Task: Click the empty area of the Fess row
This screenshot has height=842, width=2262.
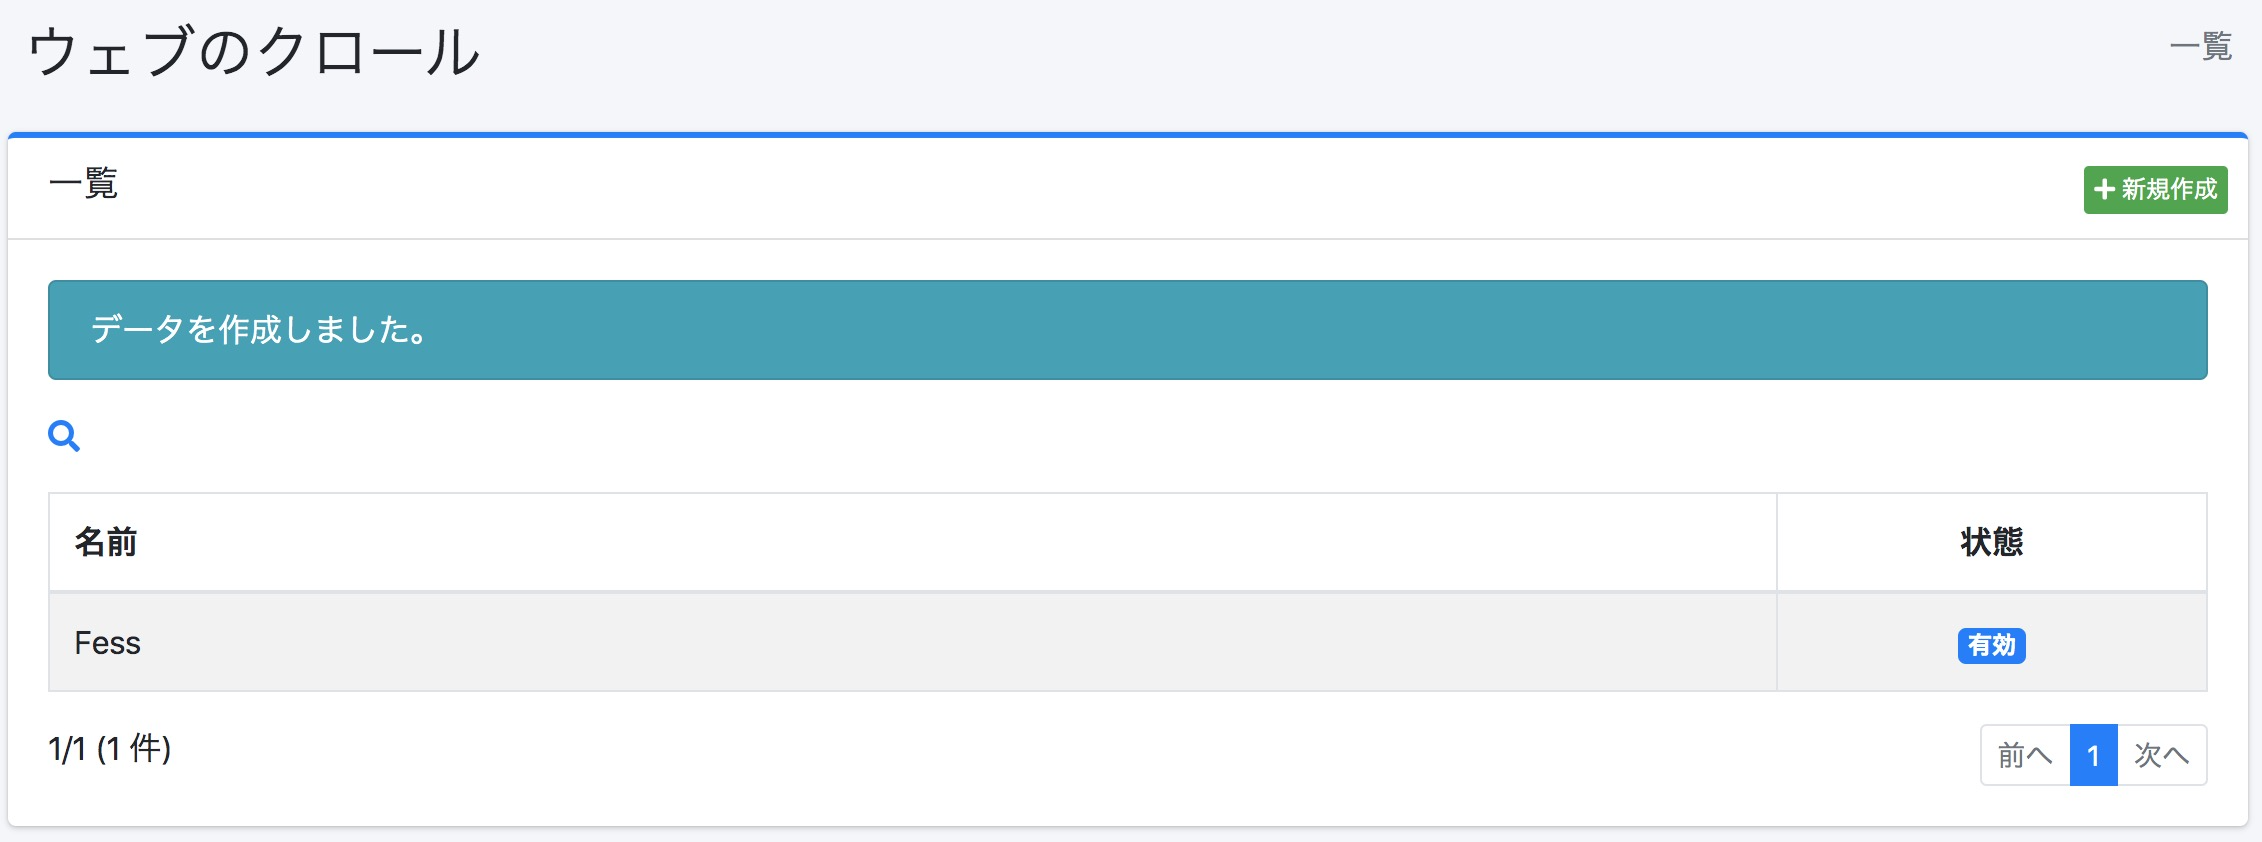Action: [x=900, y=643]
